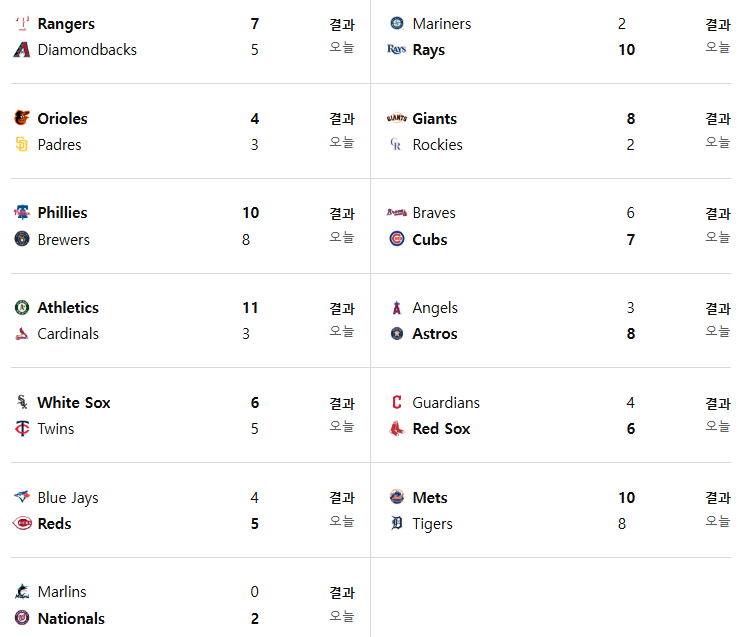The height and width of the screenshot is (637, 751).
Task: Open the Red Sox team name
Action: (441, 429)
